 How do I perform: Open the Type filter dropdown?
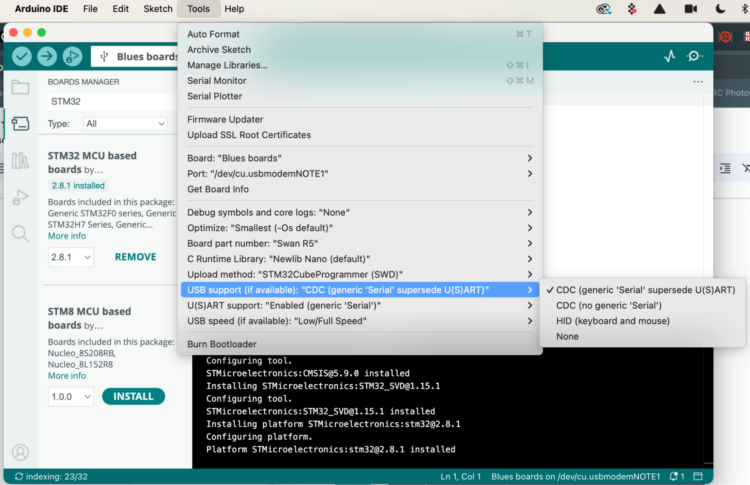tap(125, 124)
